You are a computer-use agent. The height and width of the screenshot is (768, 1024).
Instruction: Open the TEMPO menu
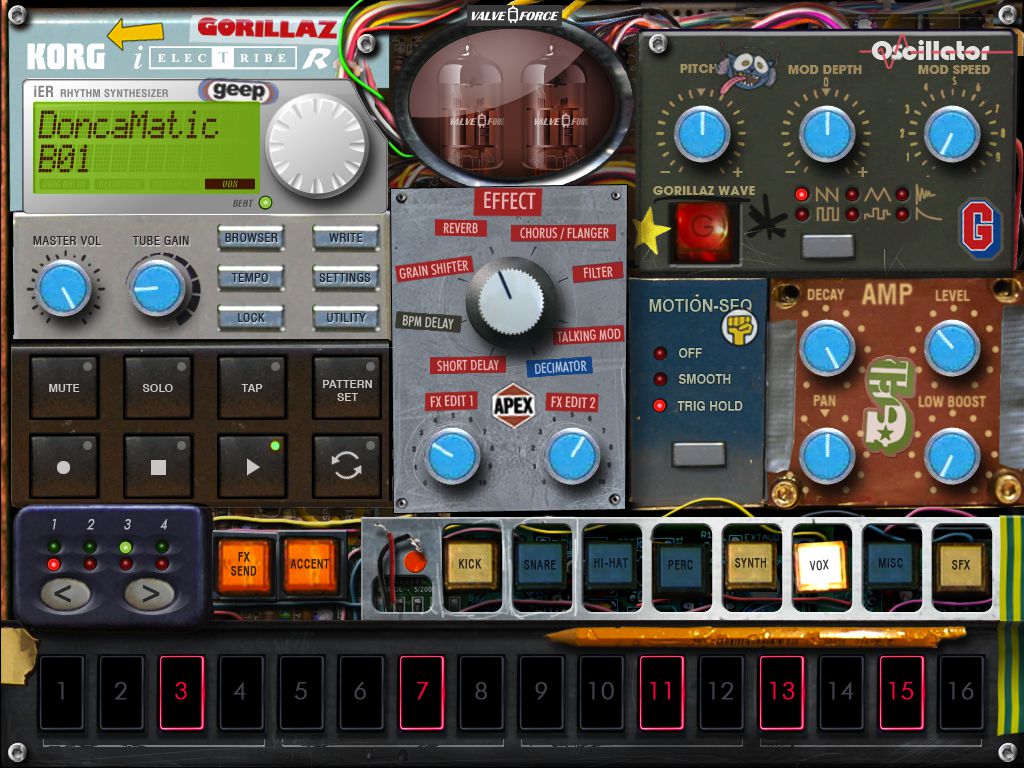[251, 278]
